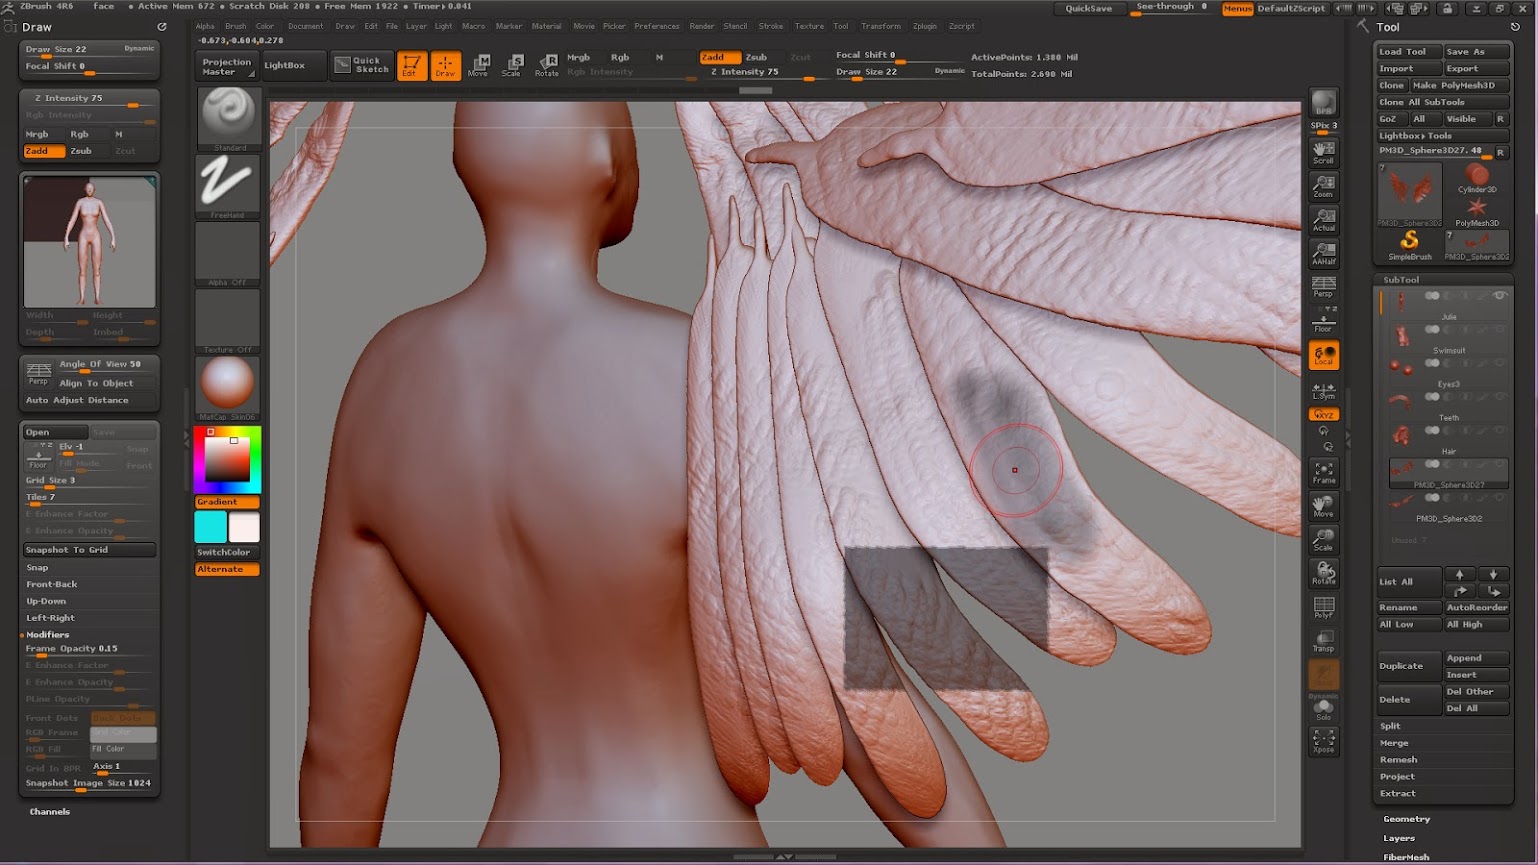The image size is (1538, 865).
Task: Enable Zsub in the top shelf
Action: (x=757, y=57)
